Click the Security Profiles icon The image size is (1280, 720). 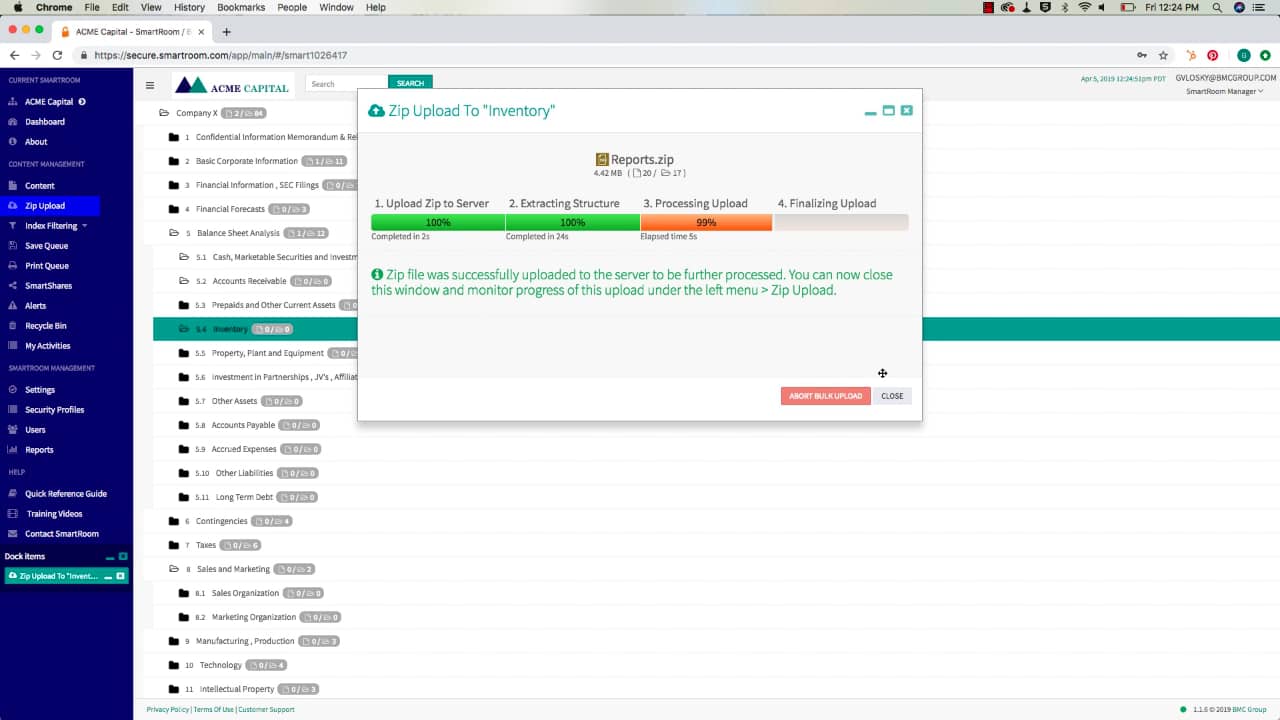13,410
